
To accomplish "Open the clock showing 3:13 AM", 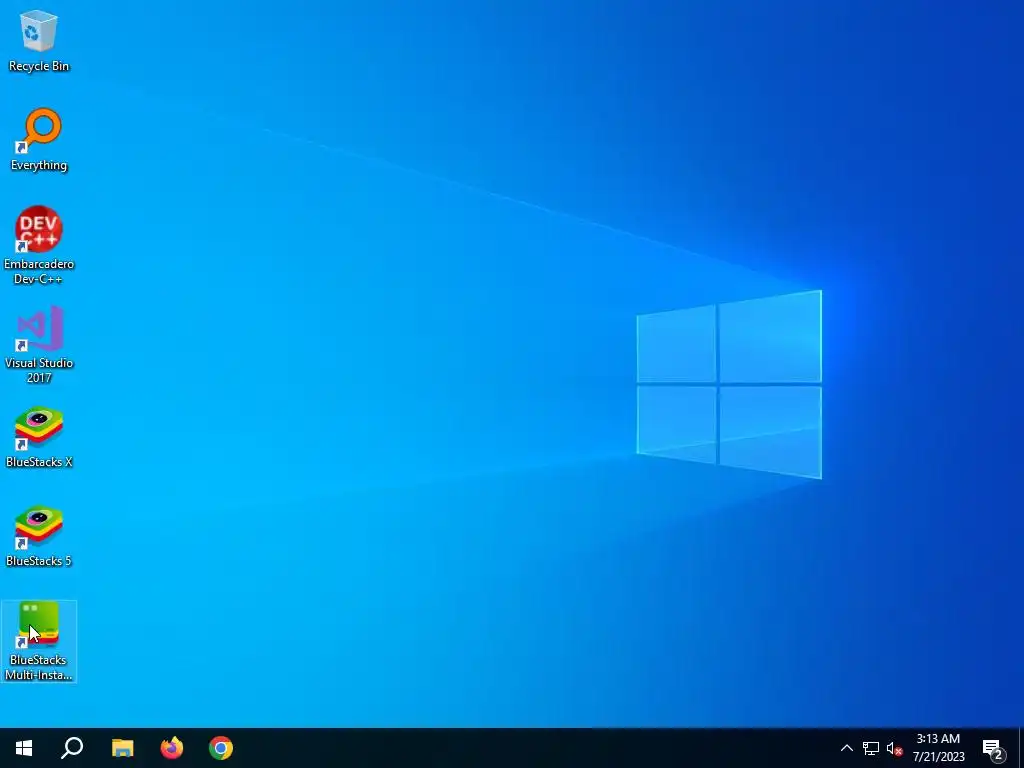I will pos(938,748).
